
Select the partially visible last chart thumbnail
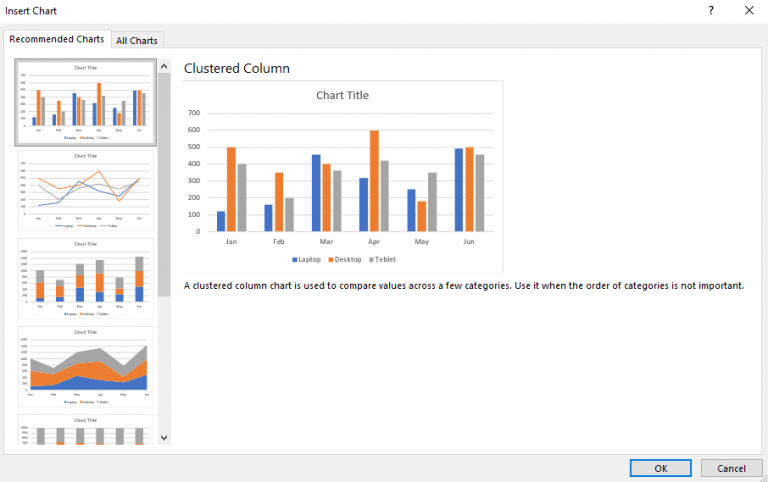(x=85, y=430)
